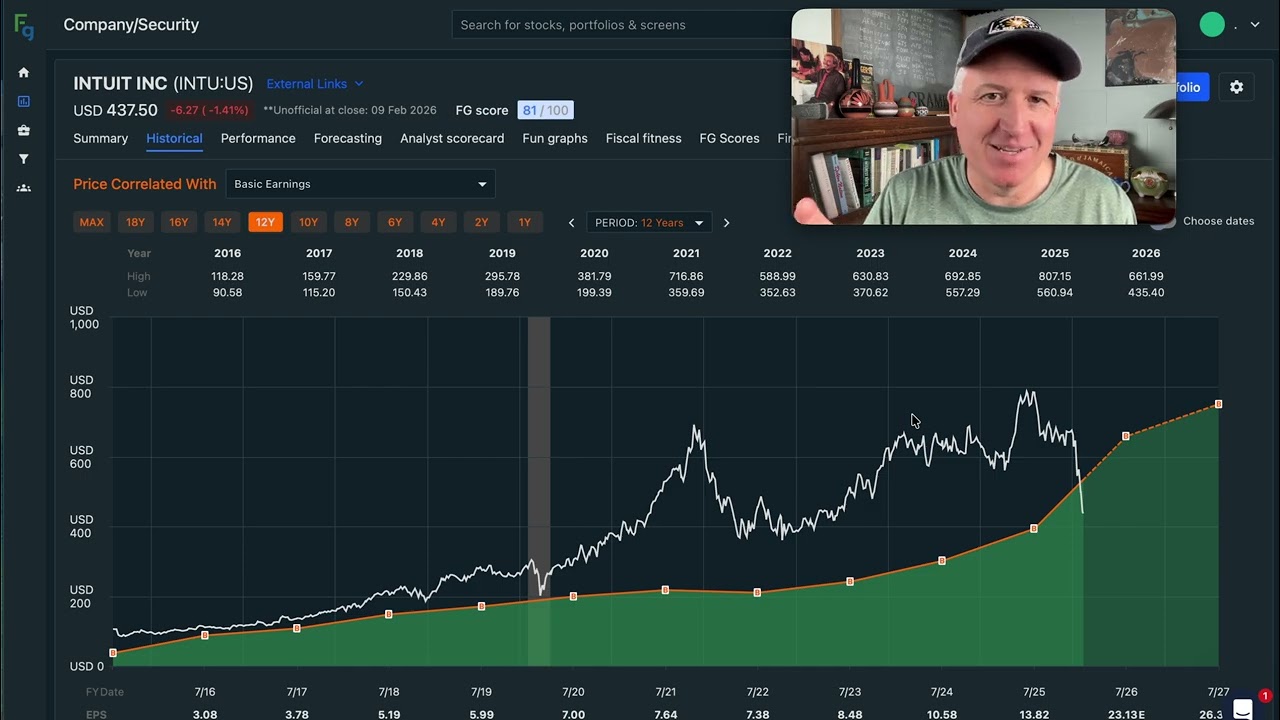Open the Basic Earnings correlation dropdown
The height and width of the screenshot is (720, 1280).
[x=360, y=184]
